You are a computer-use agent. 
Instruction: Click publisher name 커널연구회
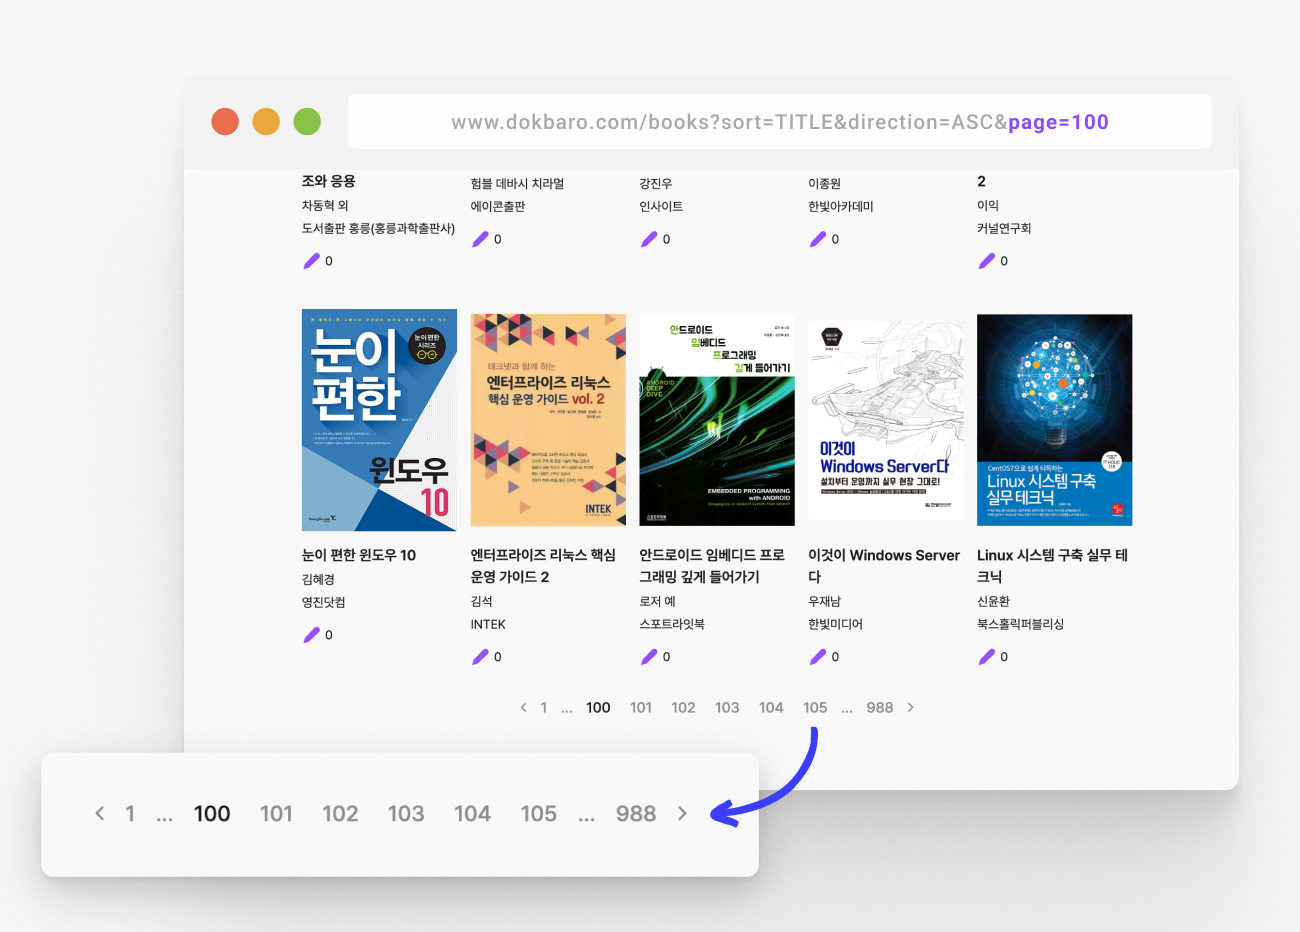(x=1004, y=228)
